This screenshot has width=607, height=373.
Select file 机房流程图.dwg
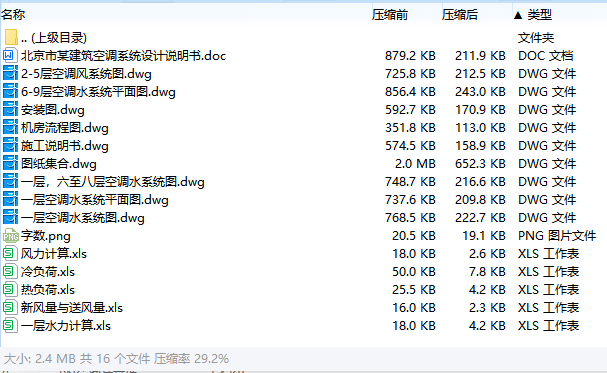(64, 128)
